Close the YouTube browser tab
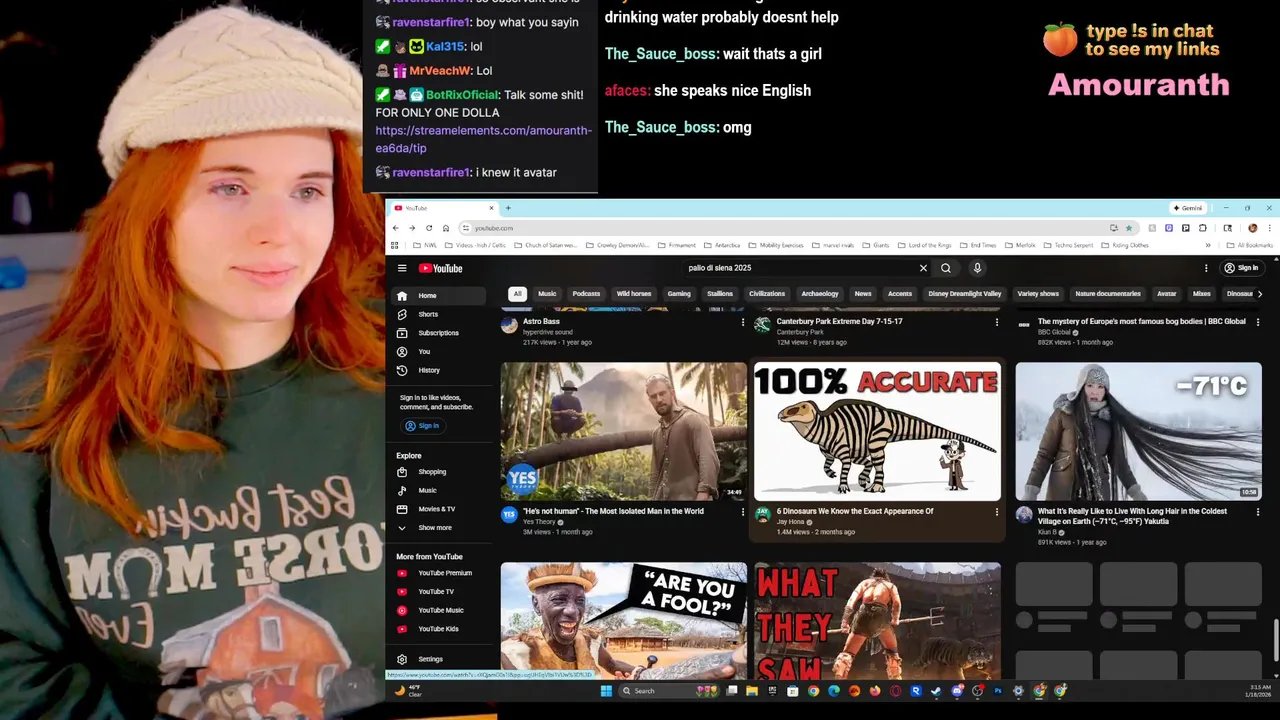Viewport: 1280px width, 720px height. [491, 208]
